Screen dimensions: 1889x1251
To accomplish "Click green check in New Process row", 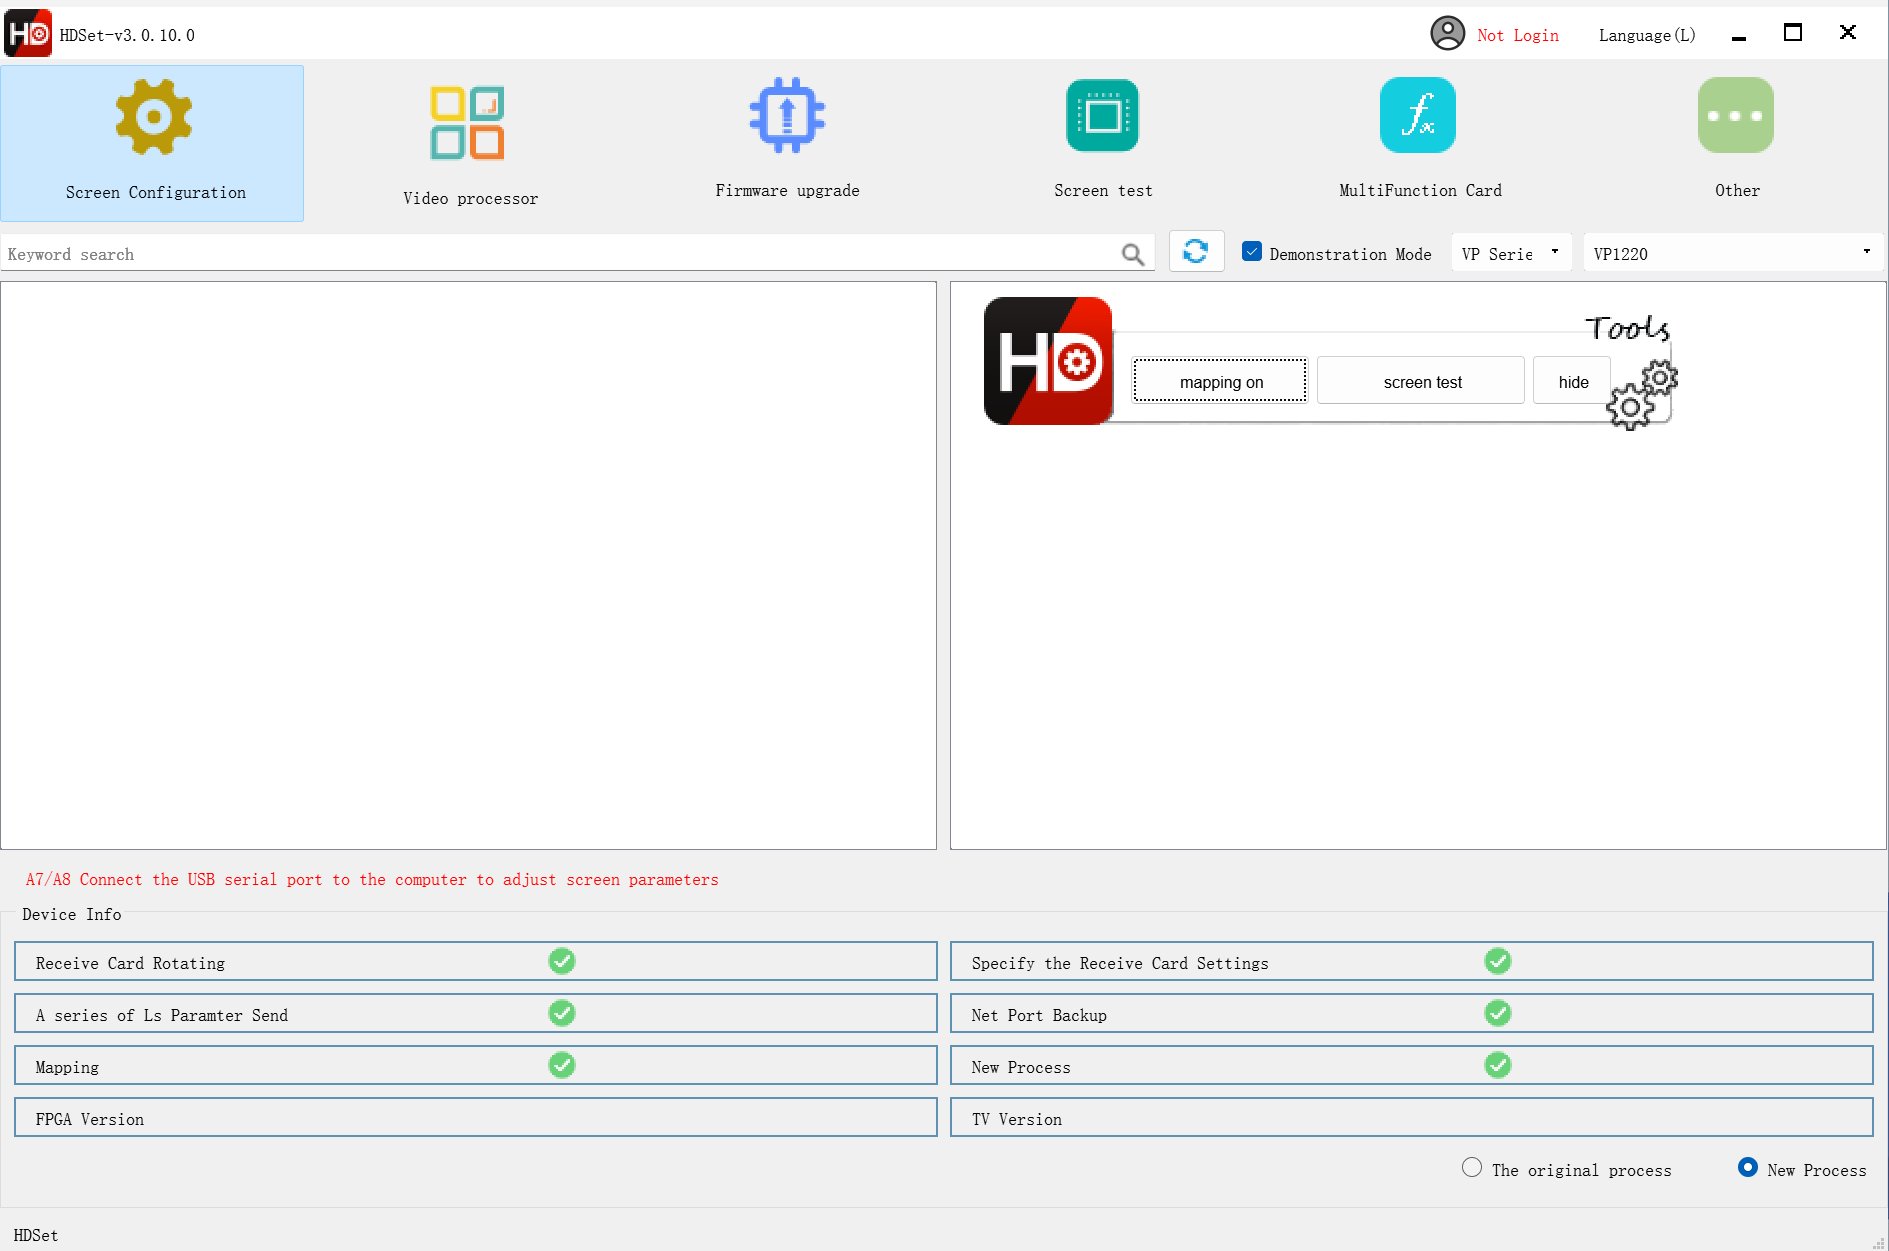I will [x=1498, y=1065].
